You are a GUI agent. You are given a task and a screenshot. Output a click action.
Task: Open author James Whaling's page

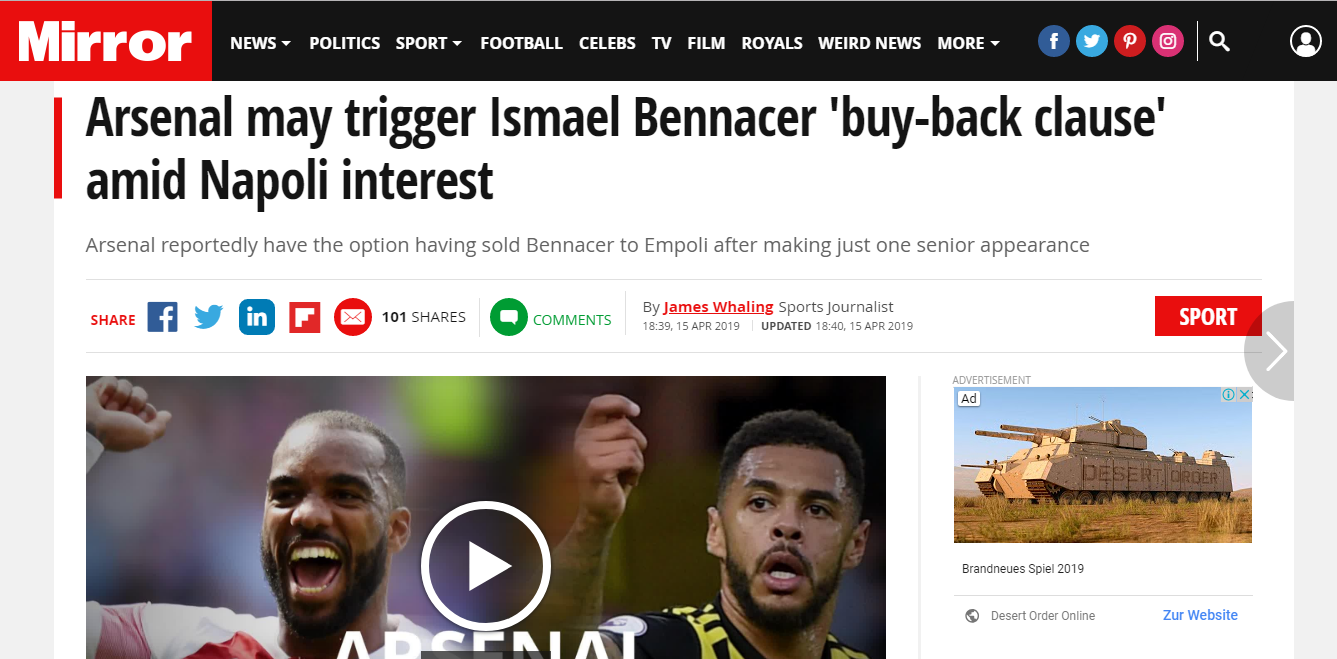[718, 307]
